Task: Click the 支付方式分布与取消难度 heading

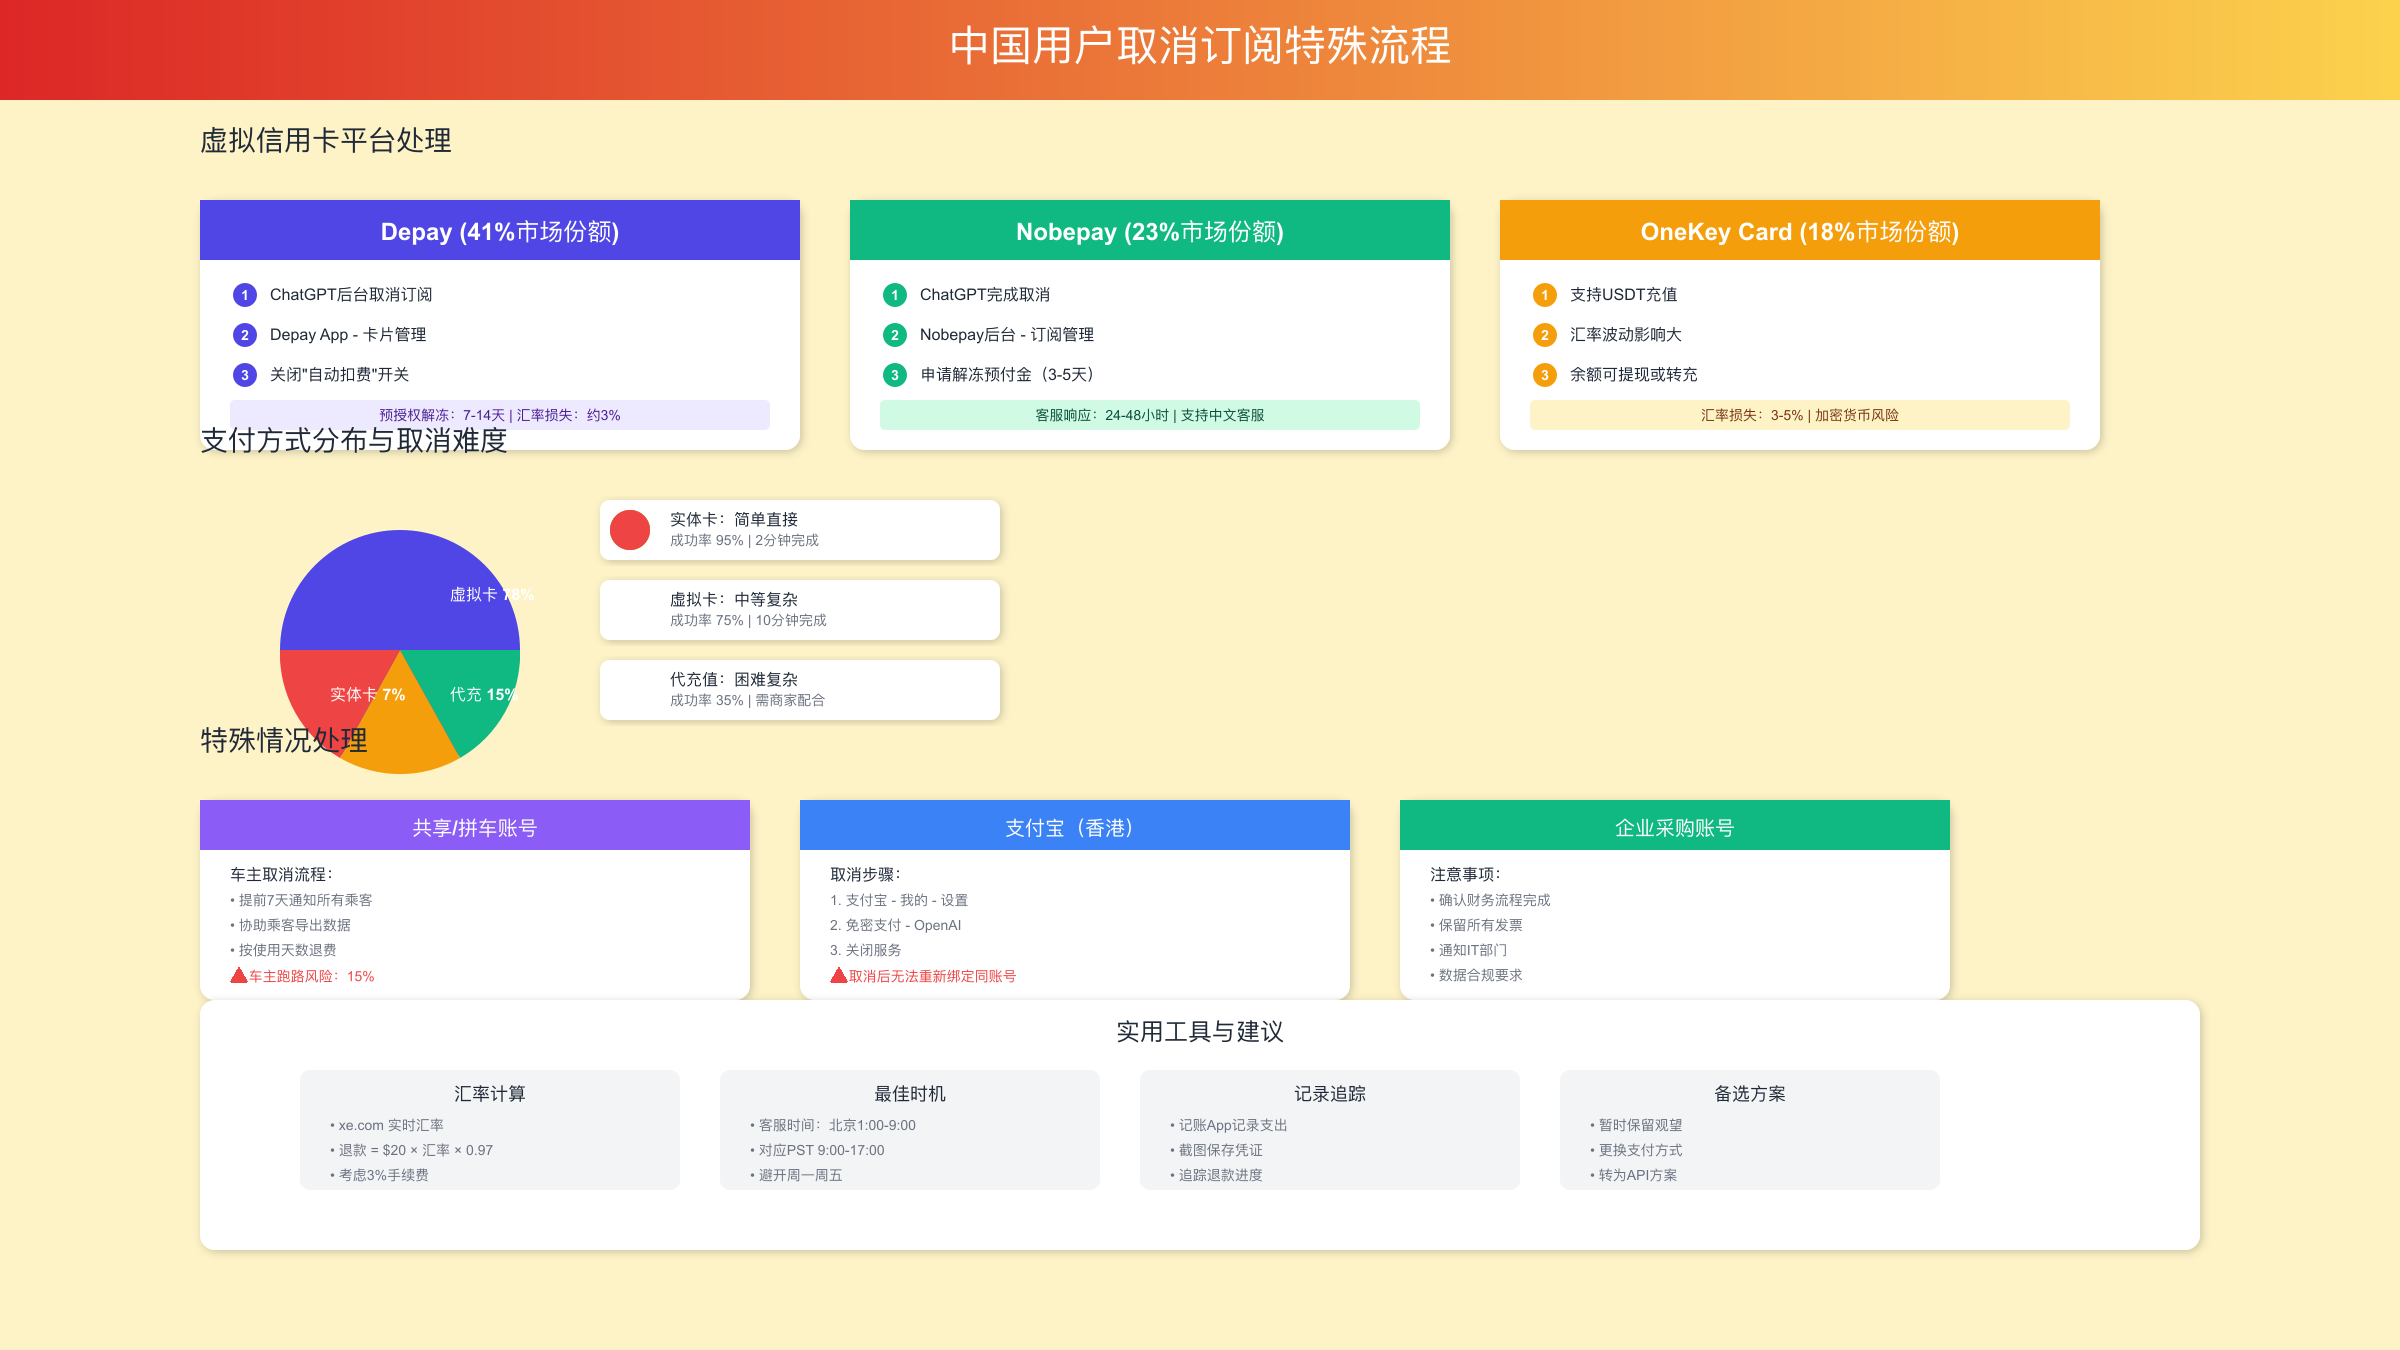Action: pos(354,440)
